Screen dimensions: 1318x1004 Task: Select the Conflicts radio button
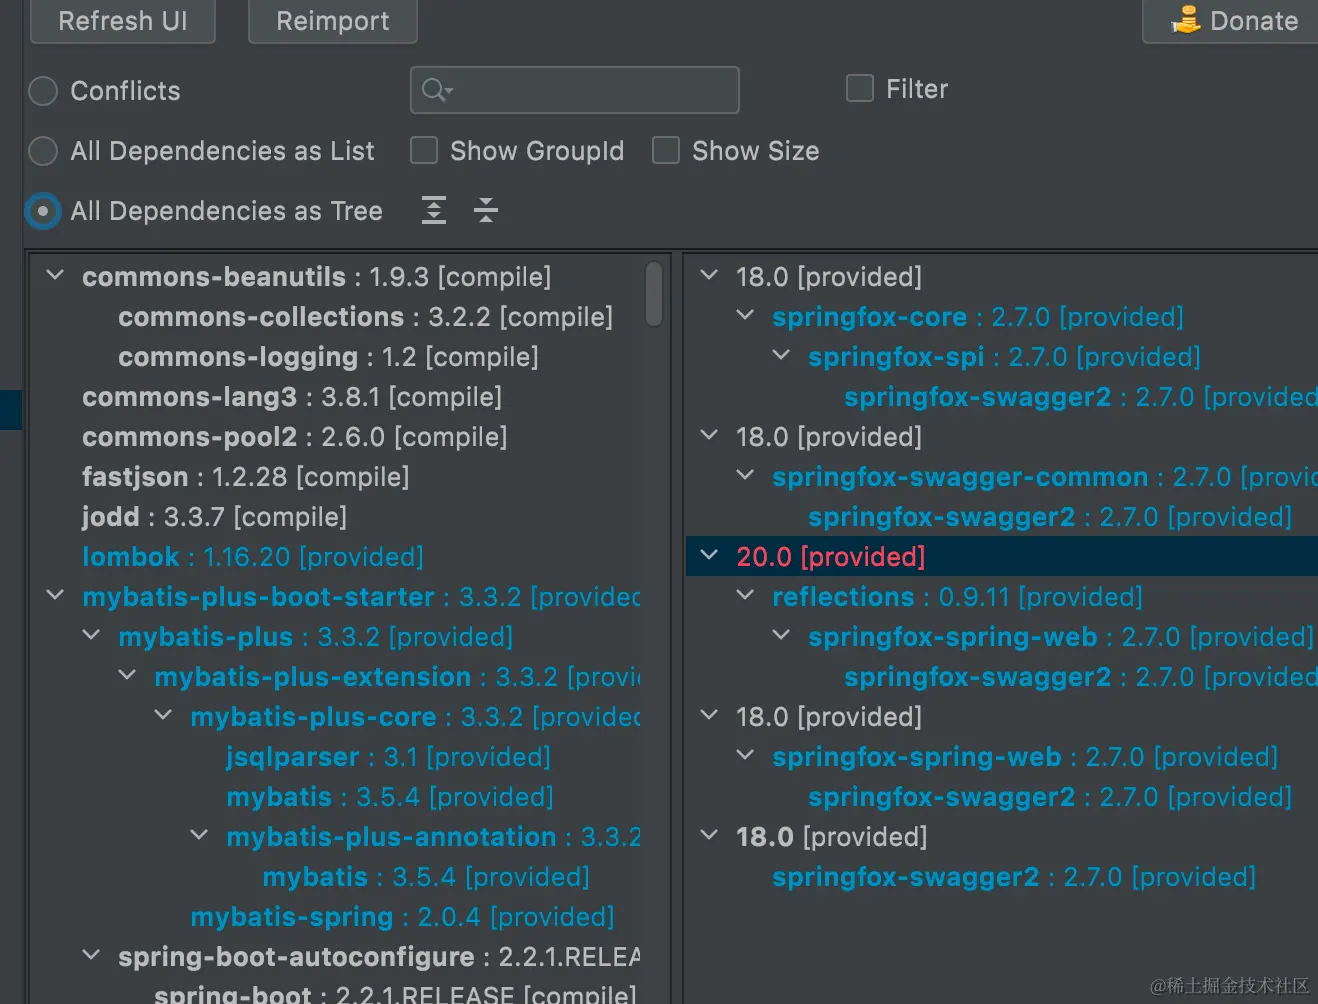pyautogui.click(x=43, y=91)
